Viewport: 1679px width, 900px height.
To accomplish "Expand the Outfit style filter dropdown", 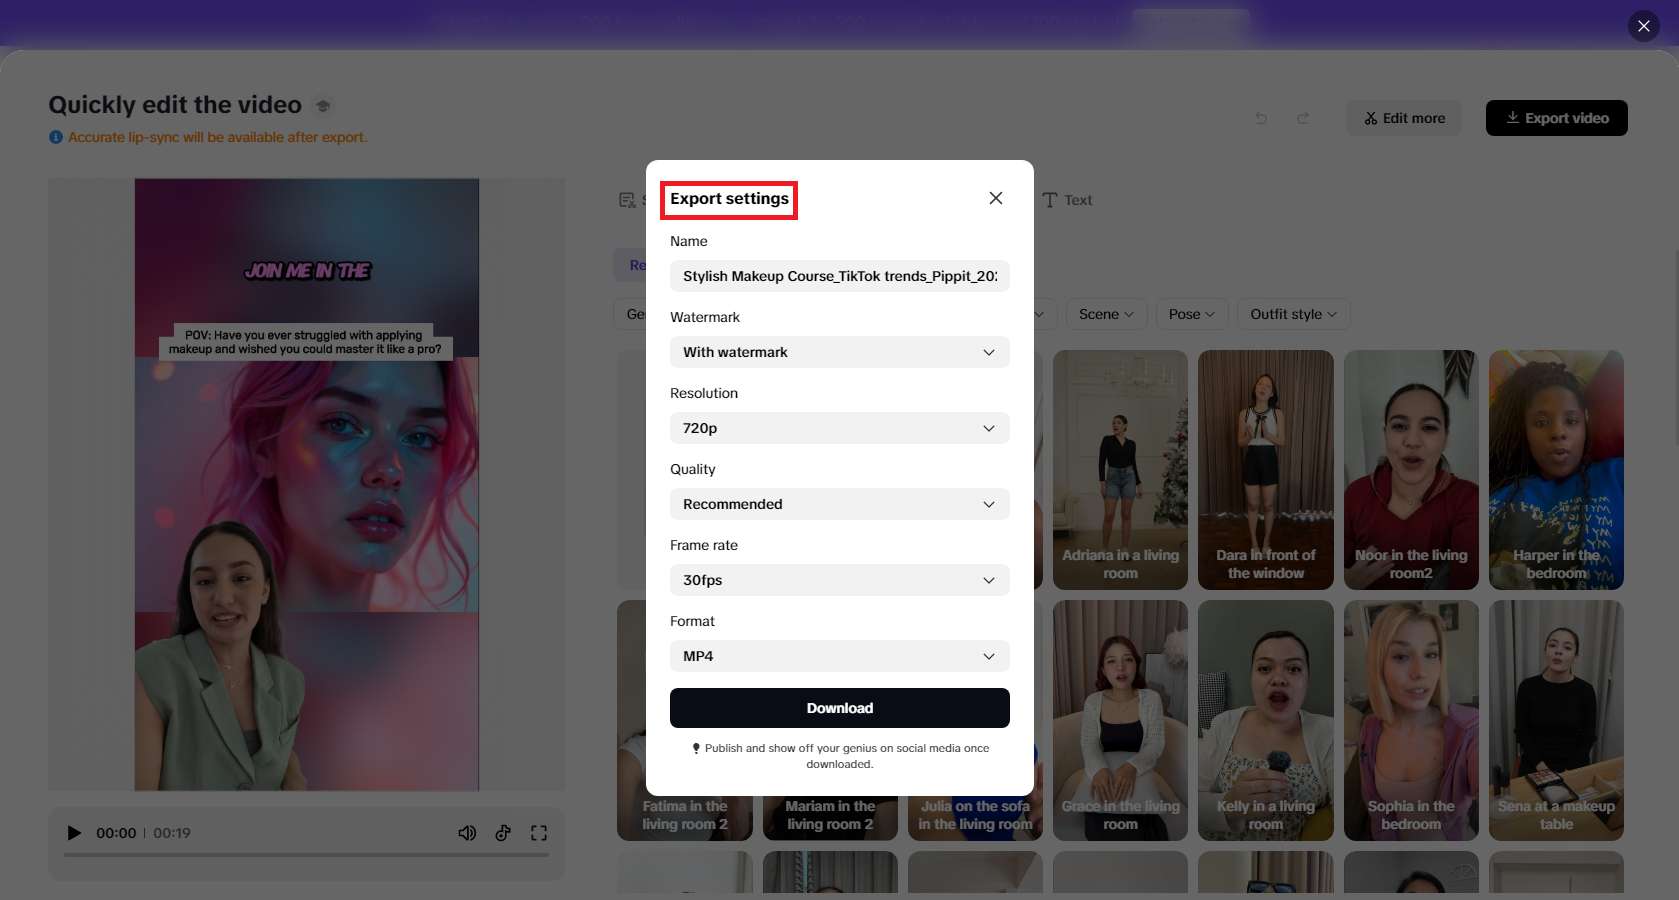I will (1292, 314).
